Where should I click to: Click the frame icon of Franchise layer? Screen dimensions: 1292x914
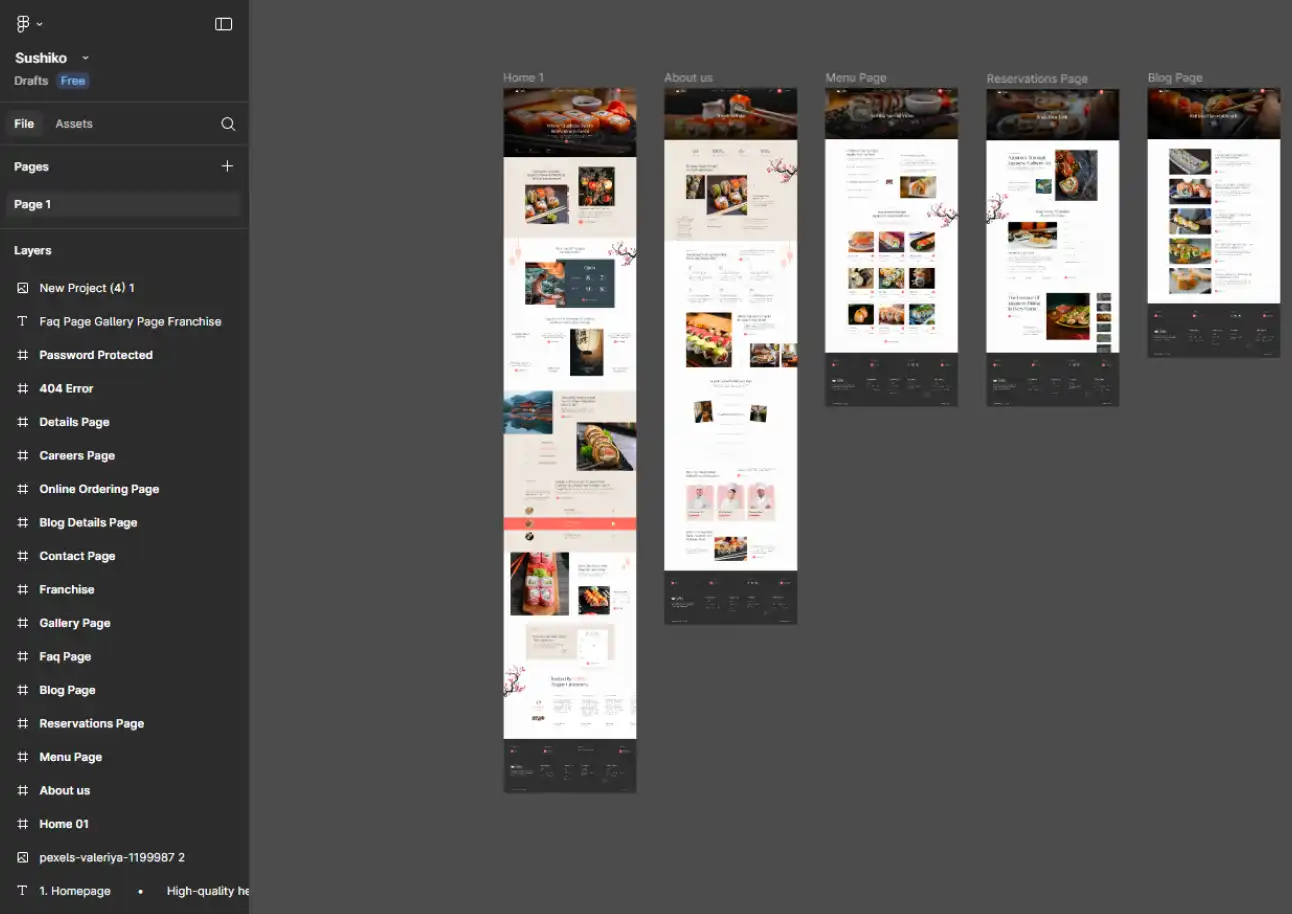point(22,589)
